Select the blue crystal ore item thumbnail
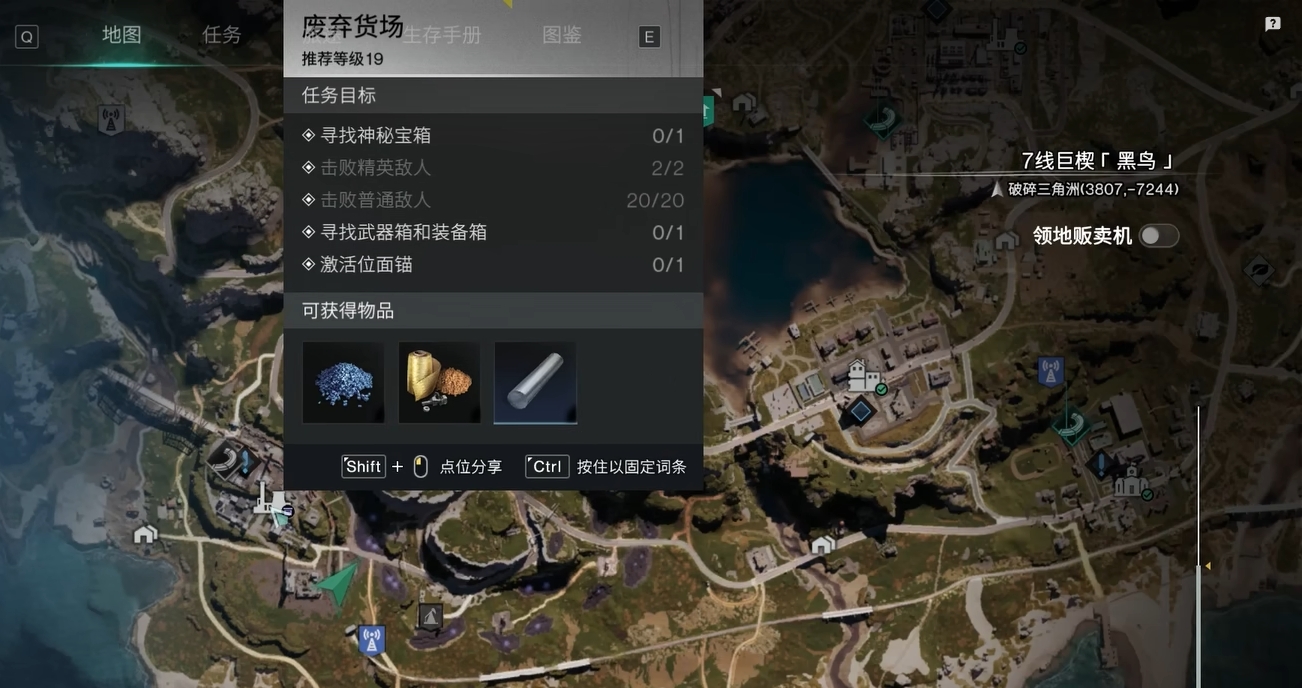Viewport: 1302px width, 688px height. pos(343,382)
